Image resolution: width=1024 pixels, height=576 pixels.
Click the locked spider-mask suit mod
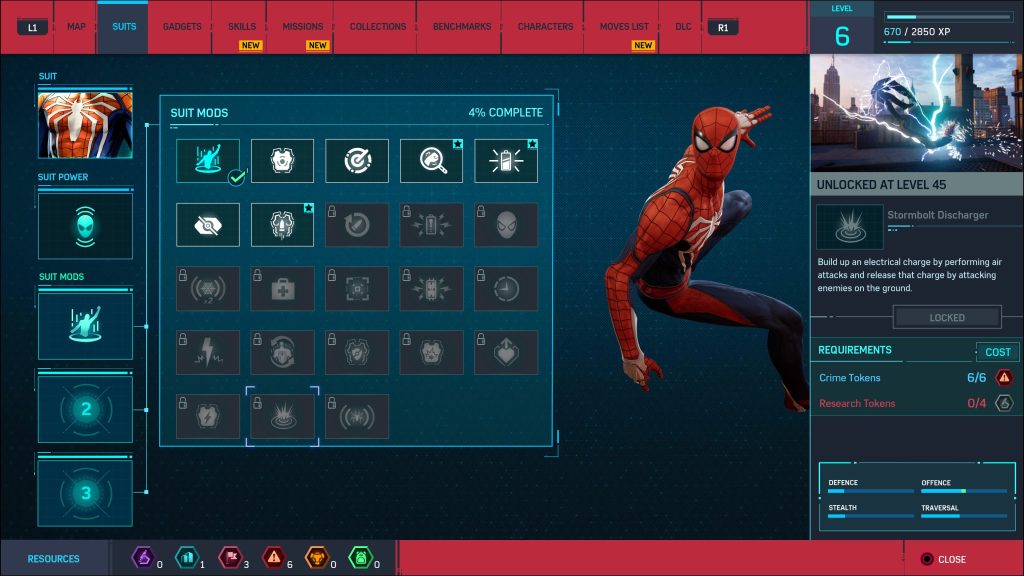coord(507,224)
